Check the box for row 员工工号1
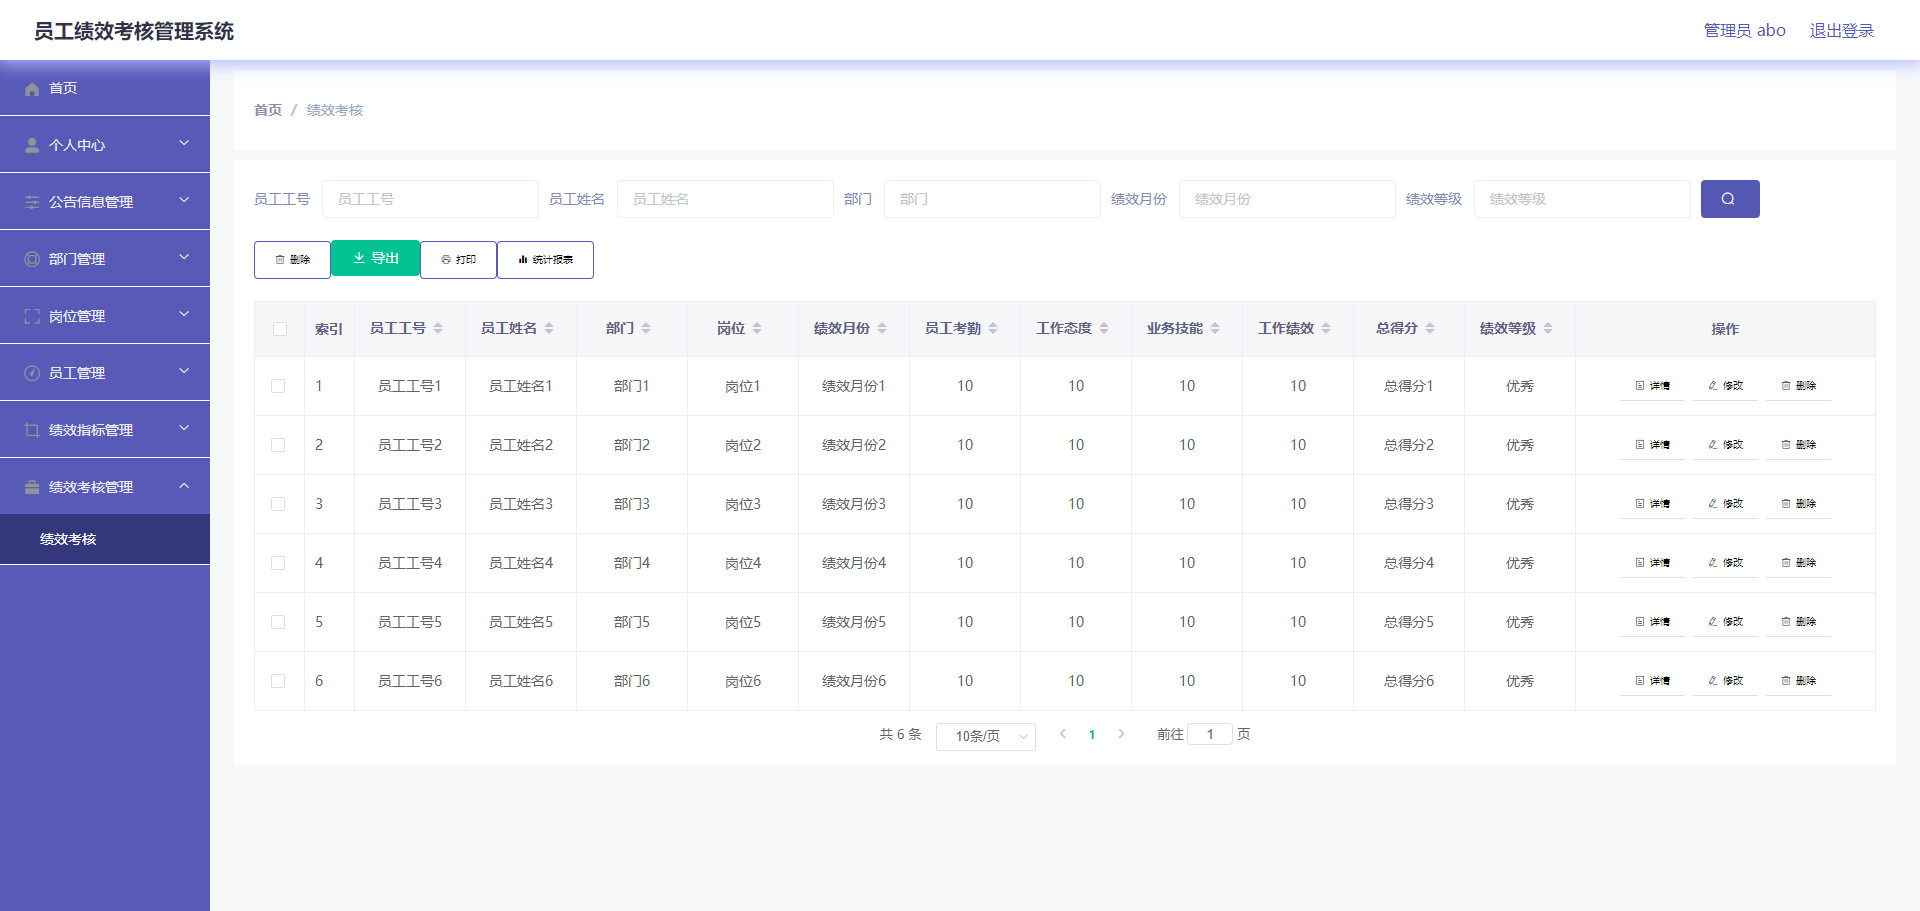The image size is (1920, 911). click(x=278, y=386)
